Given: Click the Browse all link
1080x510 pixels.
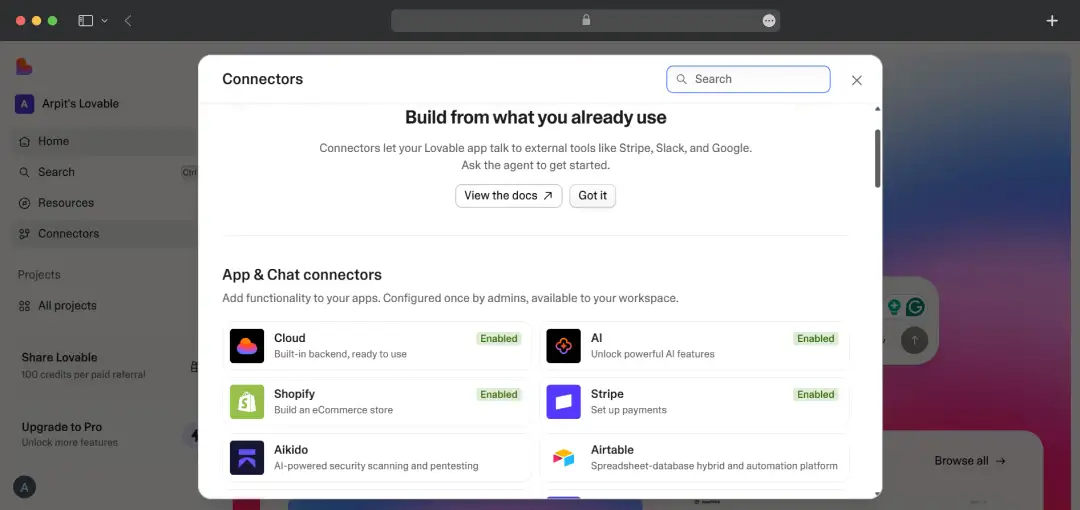Looking at the screenshot, I should click(x=970, y=461).
